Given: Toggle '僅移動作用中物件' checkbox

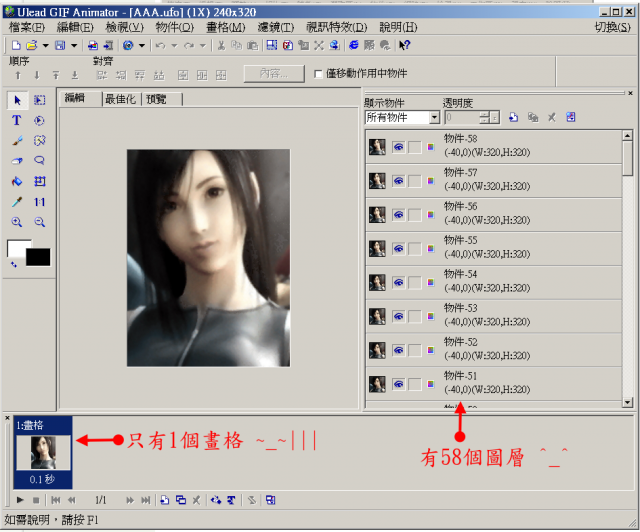Looking at the screenshot, I should click(x=318, y=74).
